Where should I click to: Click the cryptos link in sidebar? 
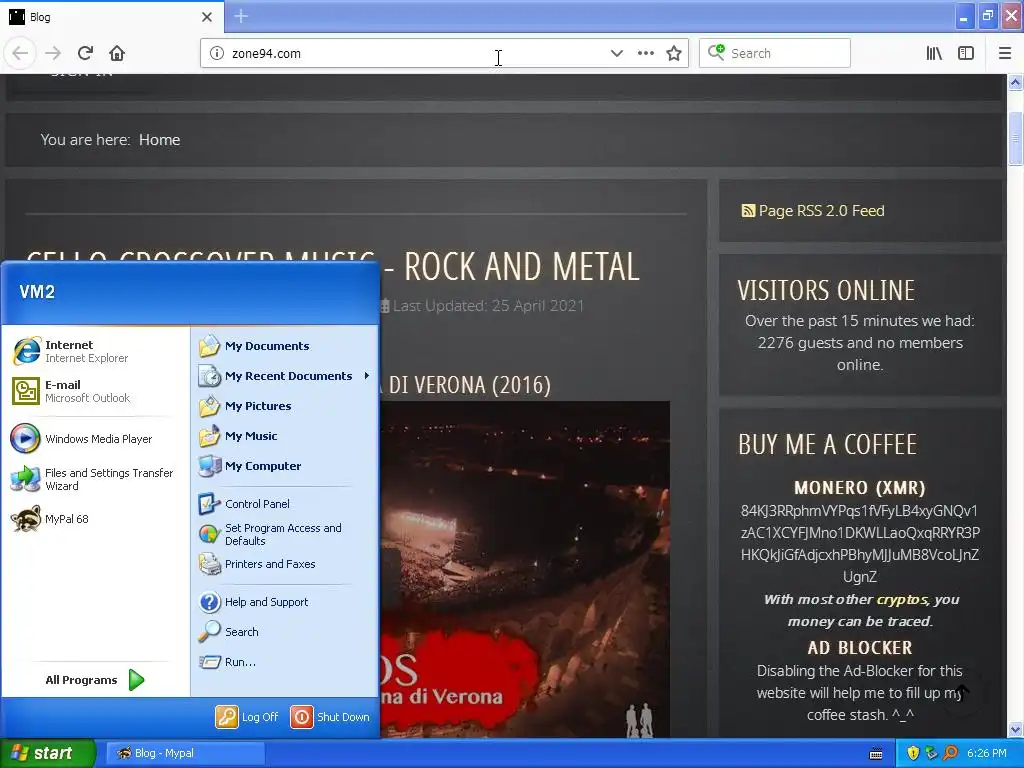click(x=902, y=599)
